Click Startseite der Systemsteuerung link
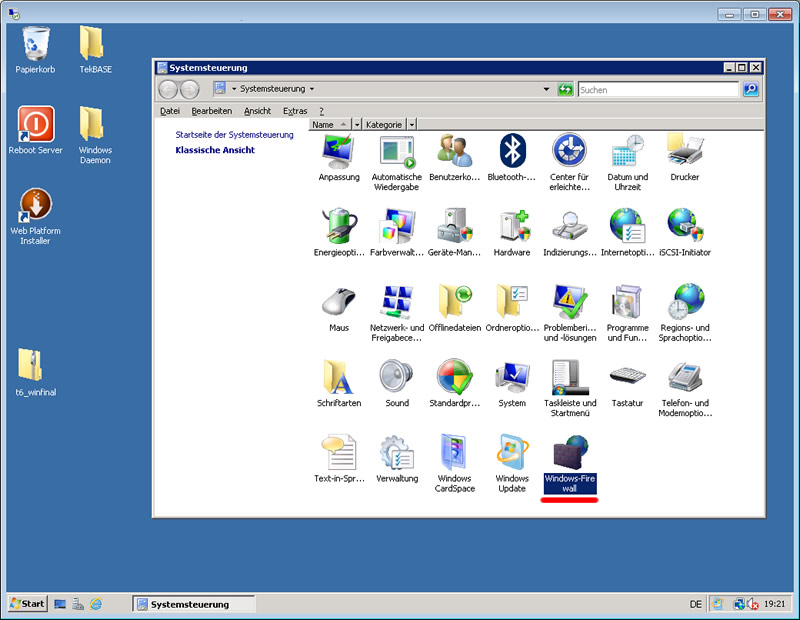 coord(234,135)
